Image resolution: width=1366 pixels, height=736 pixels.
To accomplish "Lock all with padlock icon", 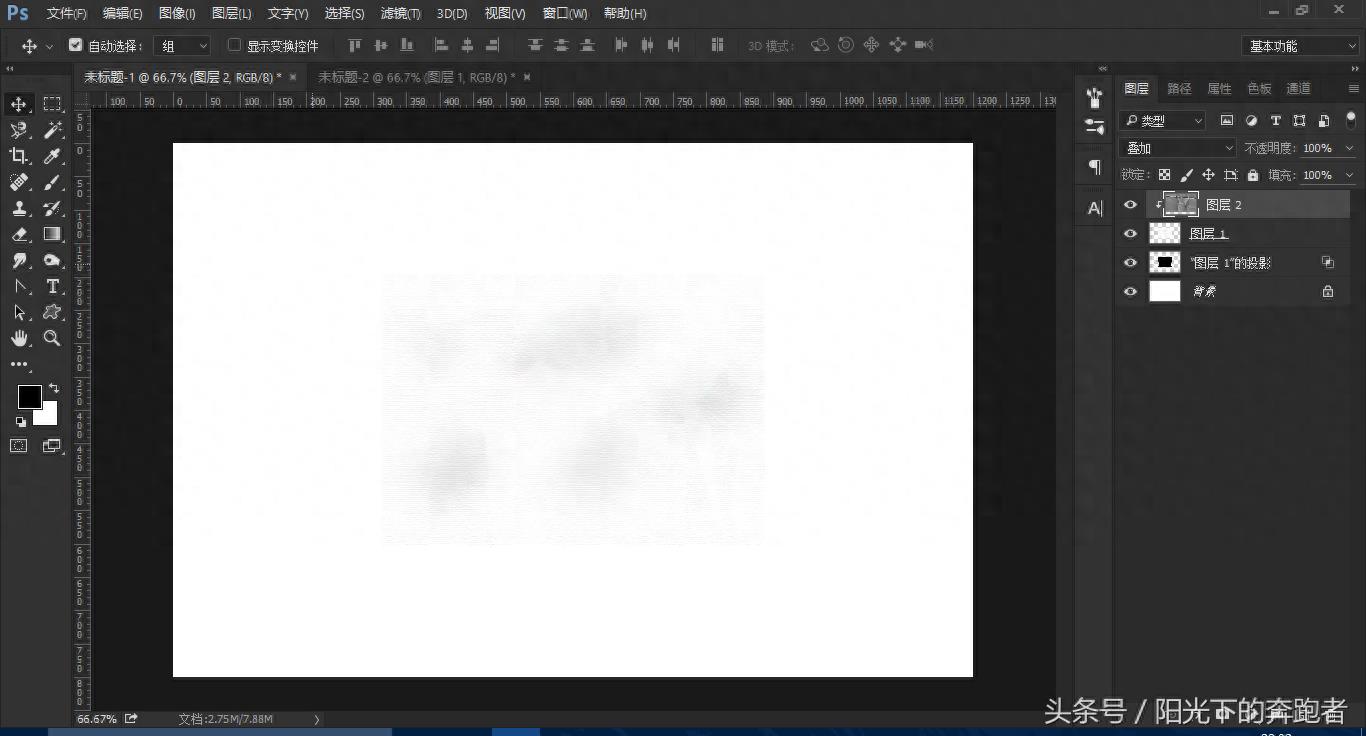I will [x=1252, y=175].
